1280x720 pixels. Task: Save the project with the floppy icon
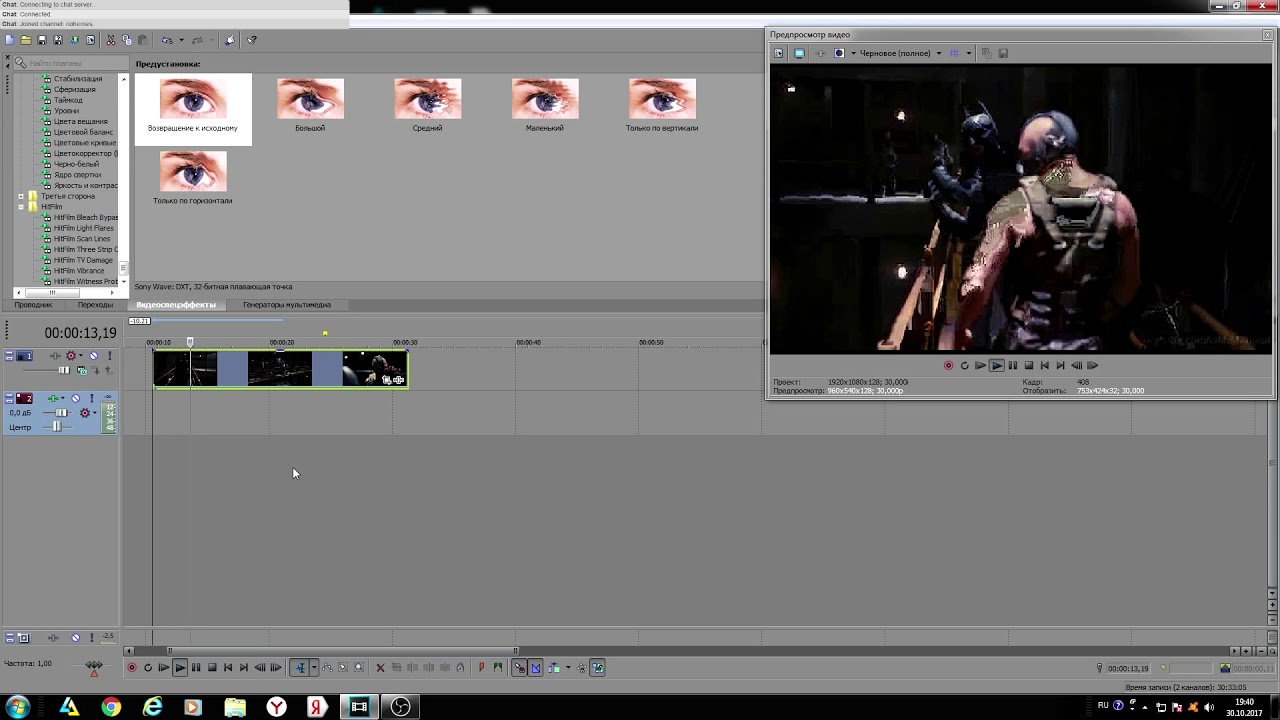(x=42, y=40)
